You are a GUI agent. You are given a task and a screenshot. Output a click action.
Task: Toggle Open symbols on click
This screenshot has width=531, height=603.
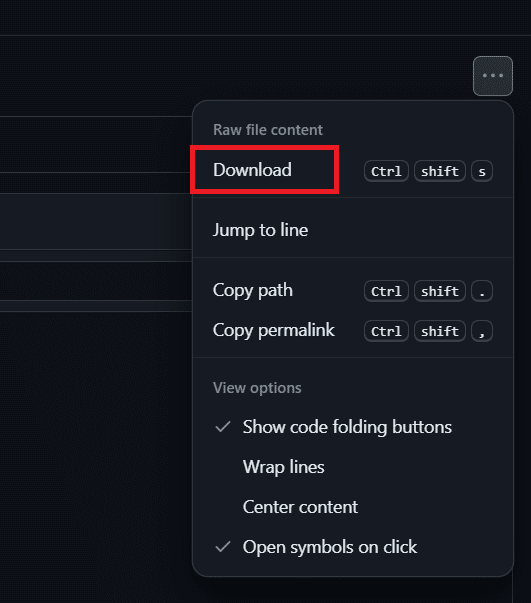coord(353,547)
